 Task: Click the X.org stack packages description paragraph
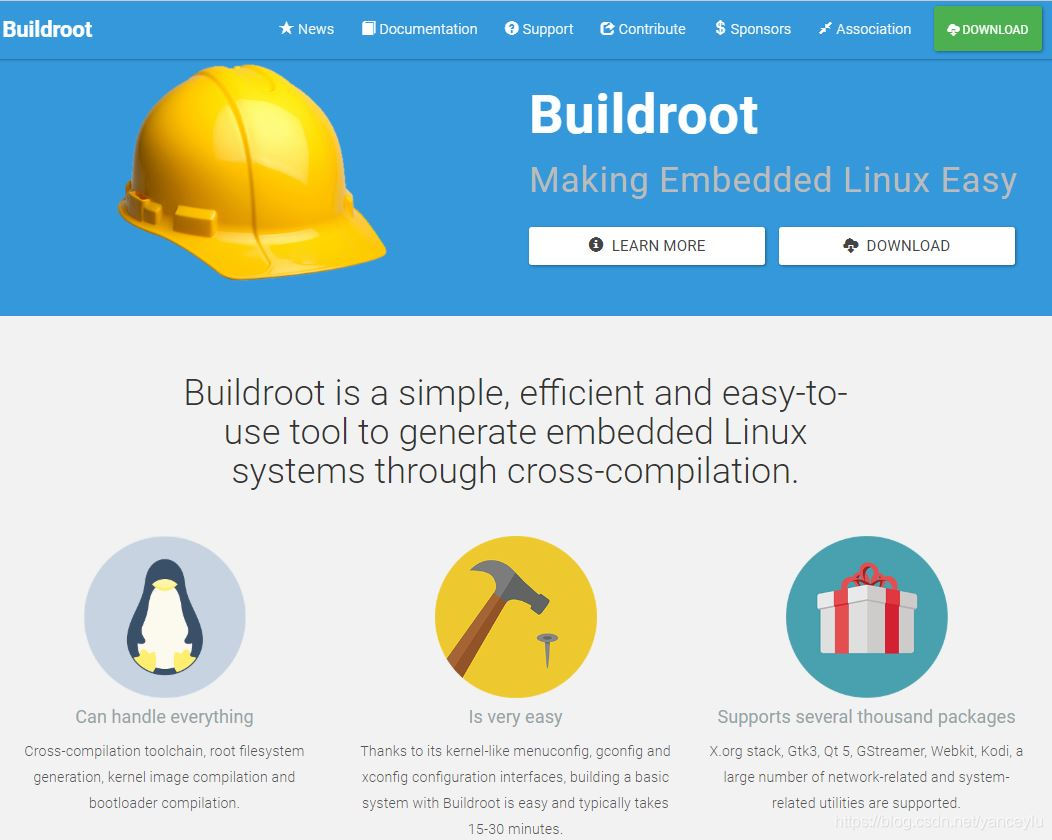(866, 777)
